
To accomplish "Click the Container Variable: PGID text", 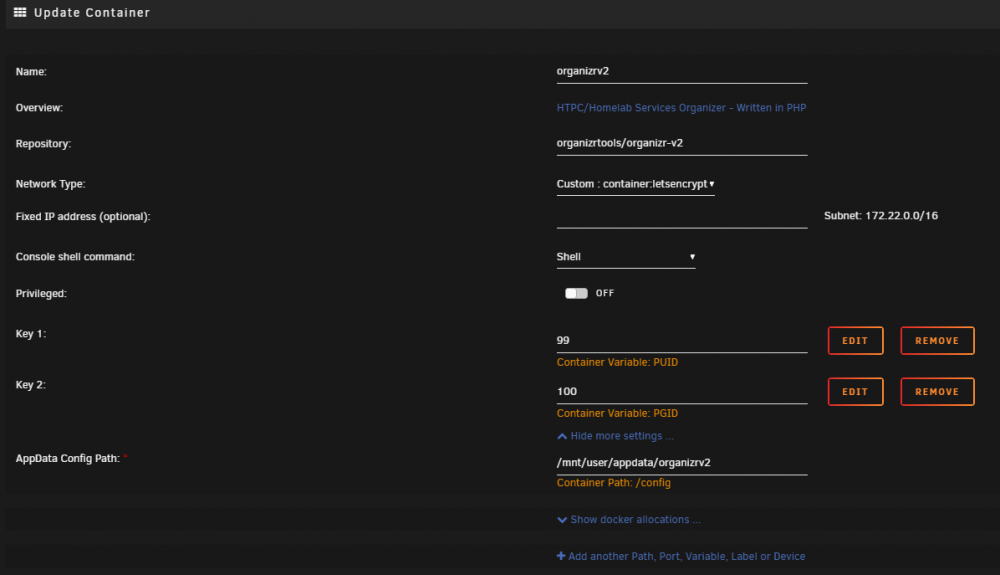I will tap(617, 413).
